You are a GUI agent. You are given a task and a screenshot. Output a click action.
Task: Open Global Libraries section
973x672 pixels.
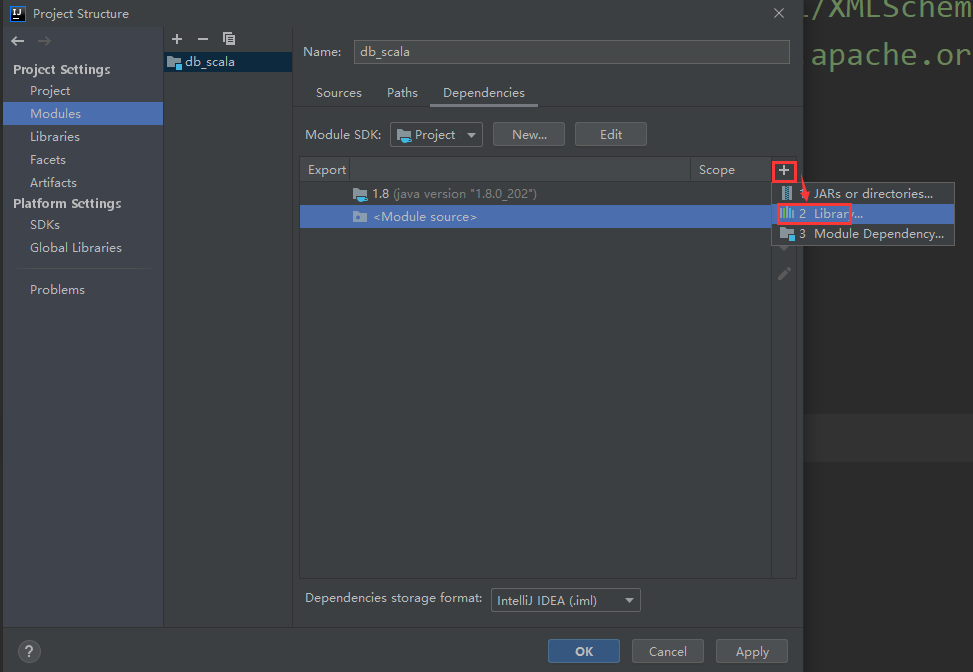(76, 248)
